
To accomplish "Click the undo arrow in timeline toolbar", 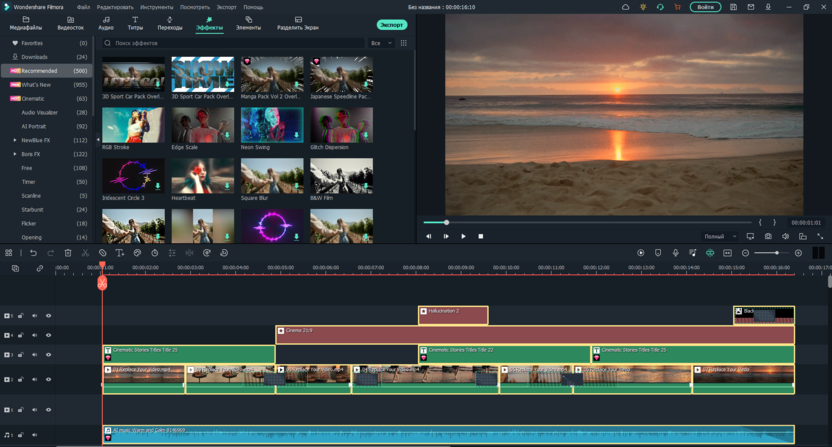I will point(33,253).
